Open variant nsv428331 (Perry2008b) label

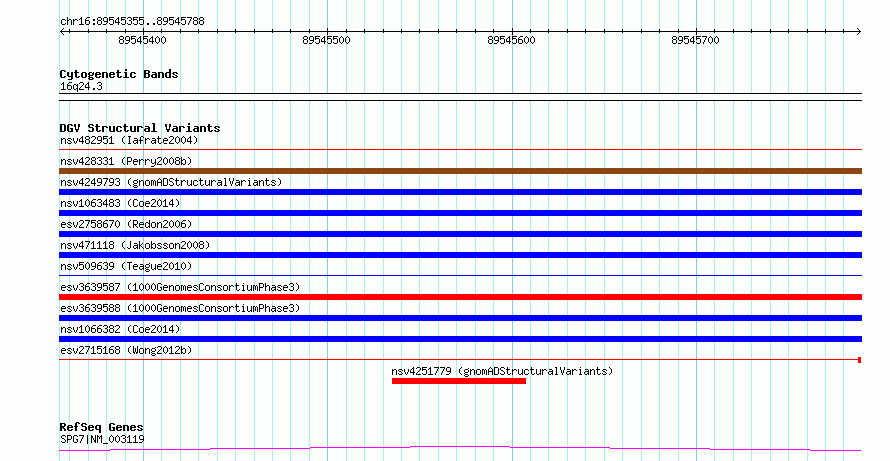[126, 161]
